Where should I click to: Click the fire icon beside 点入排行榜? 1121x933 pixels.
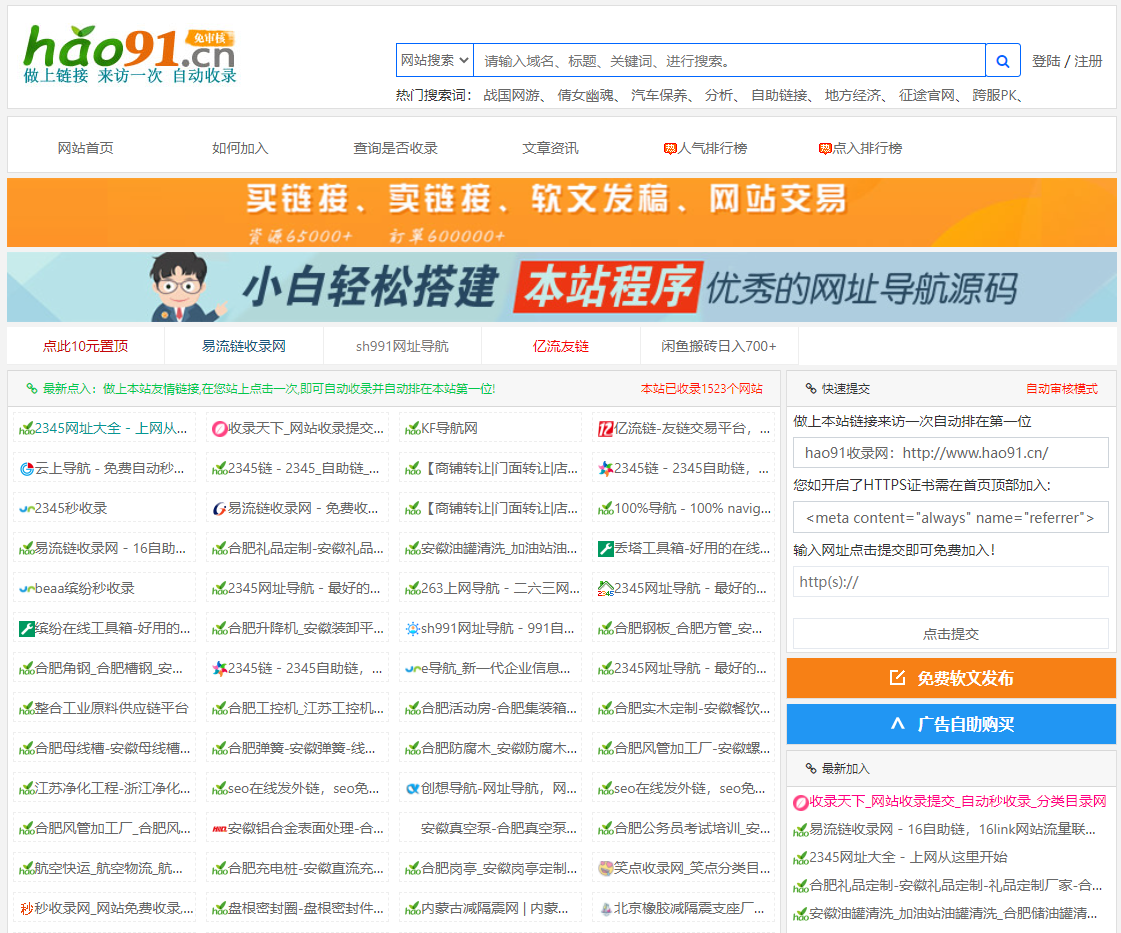coord(826,146)
